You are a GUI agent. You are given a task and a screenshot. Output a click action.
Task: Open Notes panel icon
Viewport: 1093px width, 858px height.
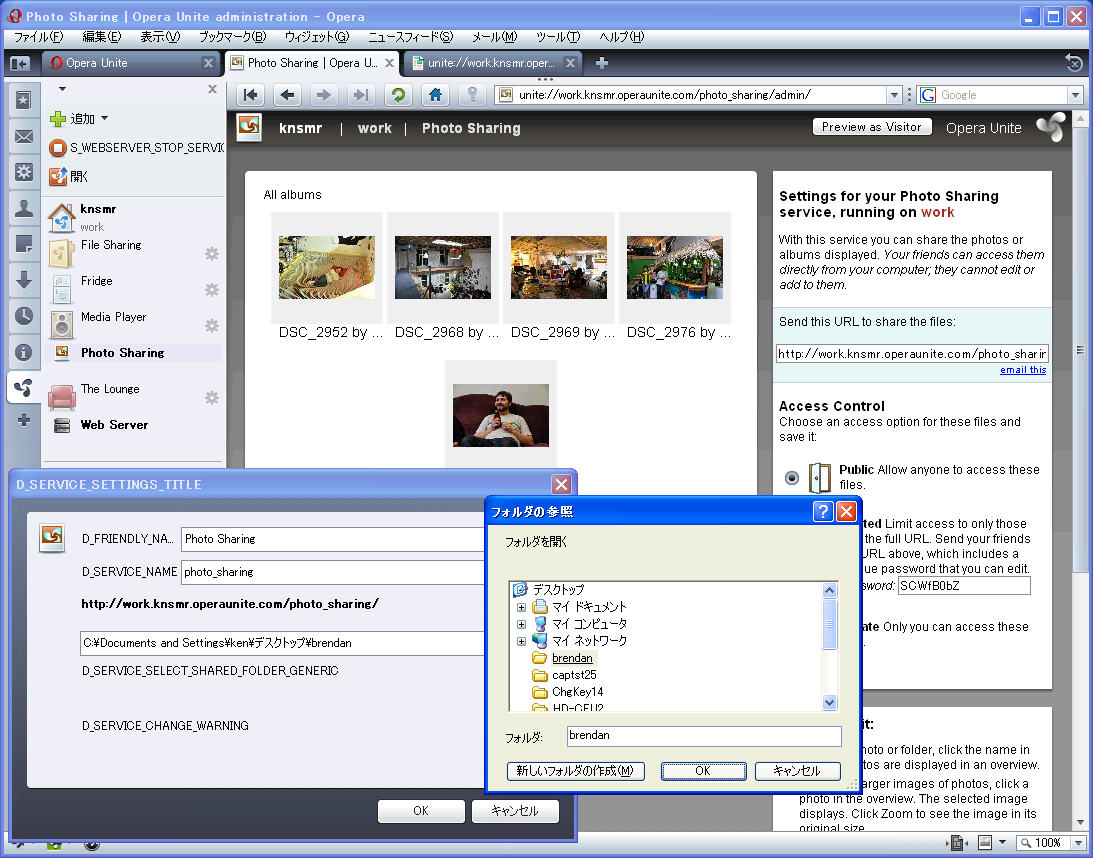point(24,244)
